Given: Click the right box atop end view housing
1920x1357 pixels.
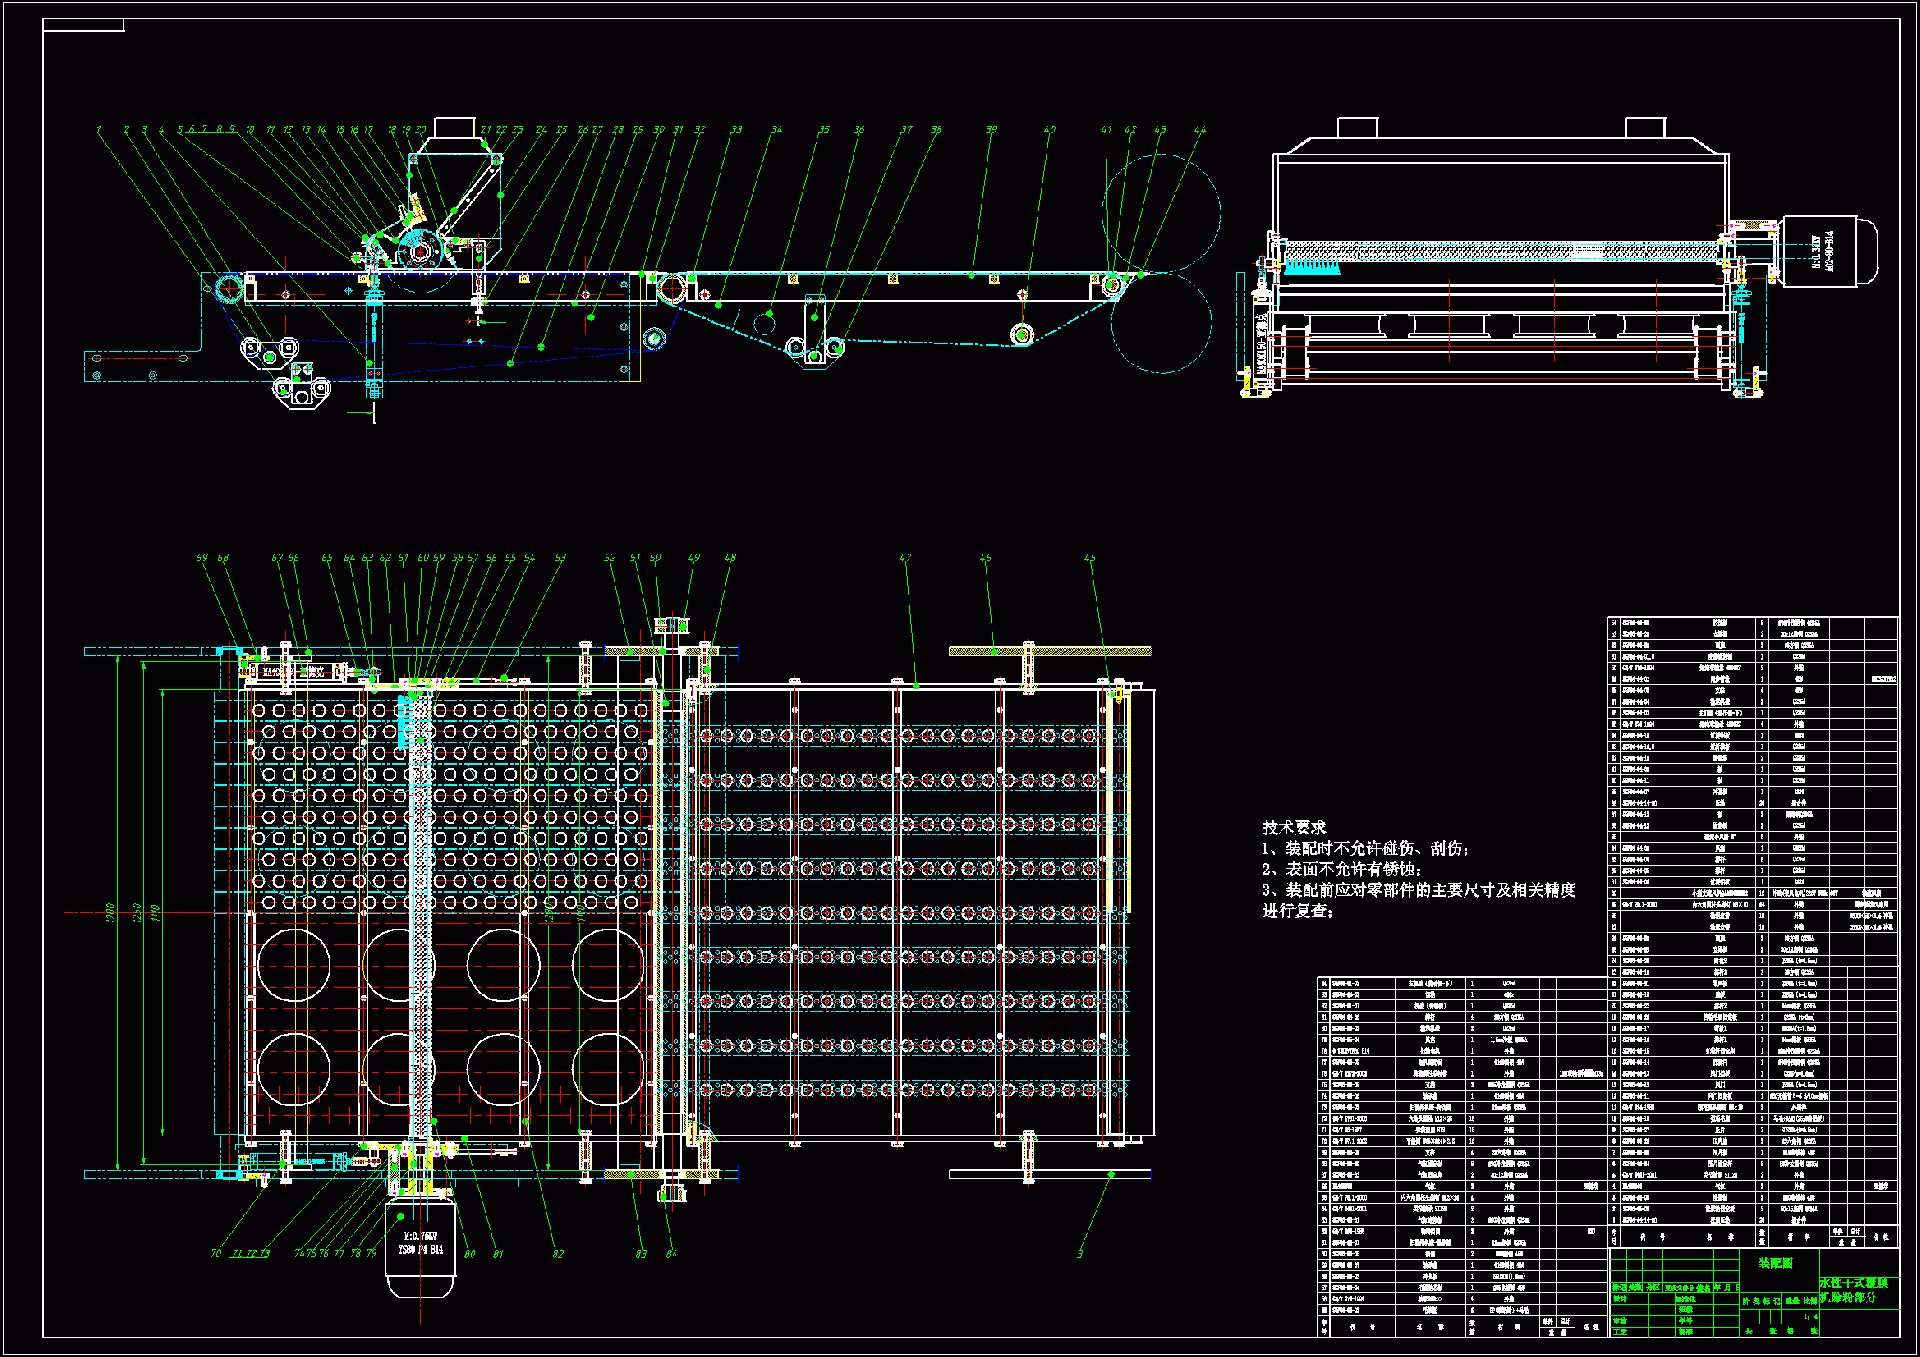Looking at the screenshot, I should click(1645, 127).
